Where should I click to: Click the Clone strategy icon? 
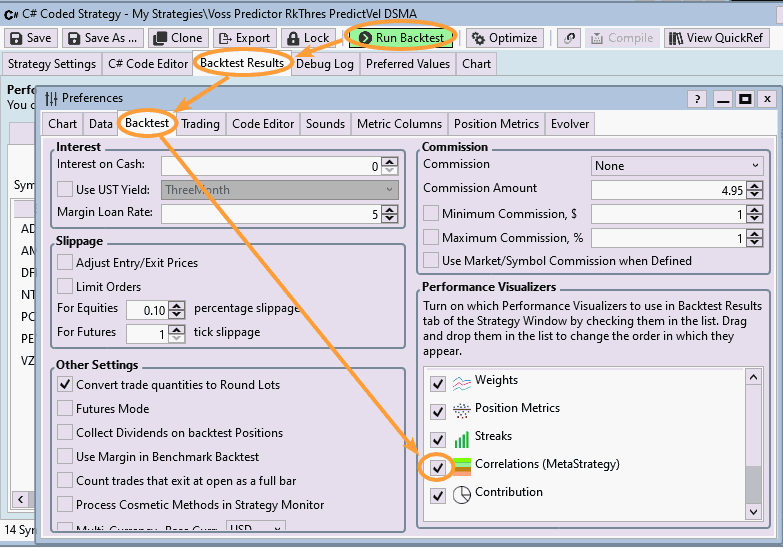click(x=176, y=38)
